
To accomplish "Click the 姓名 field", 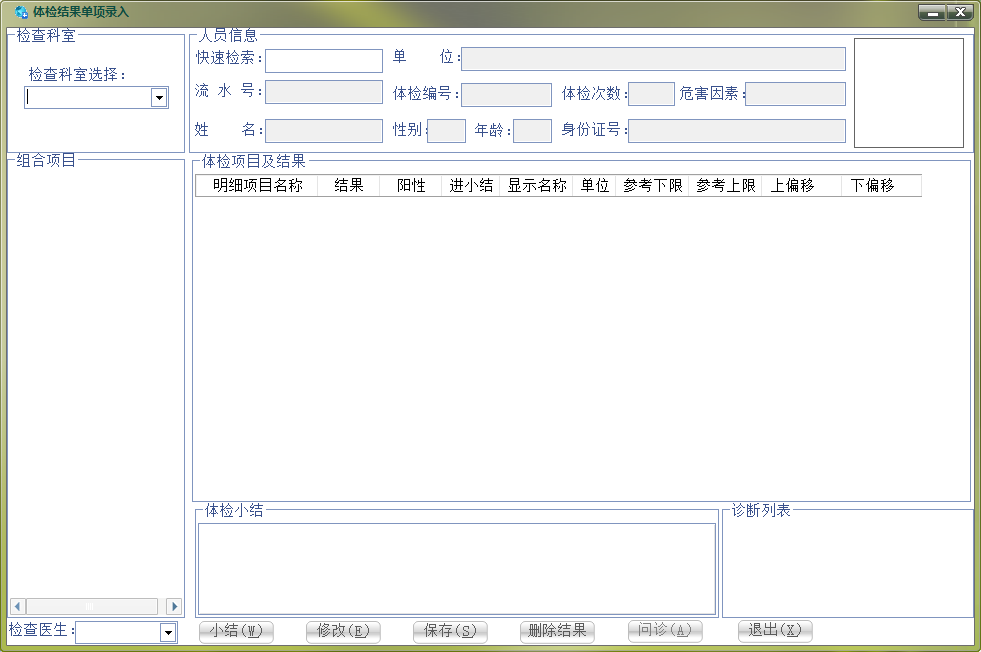I will point(324,131).
